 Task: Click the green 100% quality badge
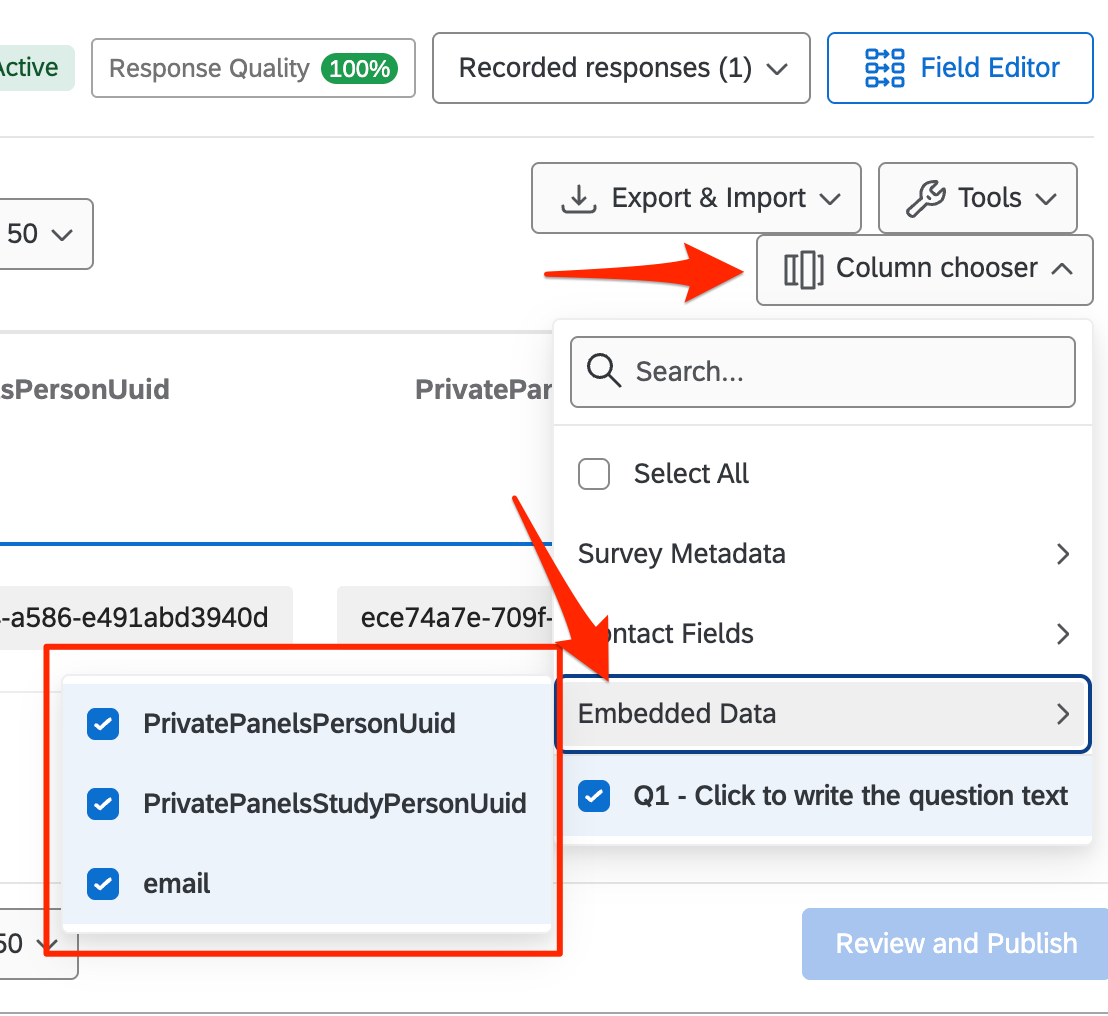359,69
